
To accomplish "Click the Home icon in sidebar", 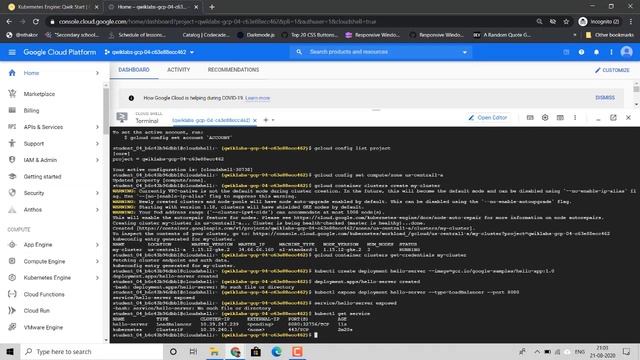I will (12, 73).
